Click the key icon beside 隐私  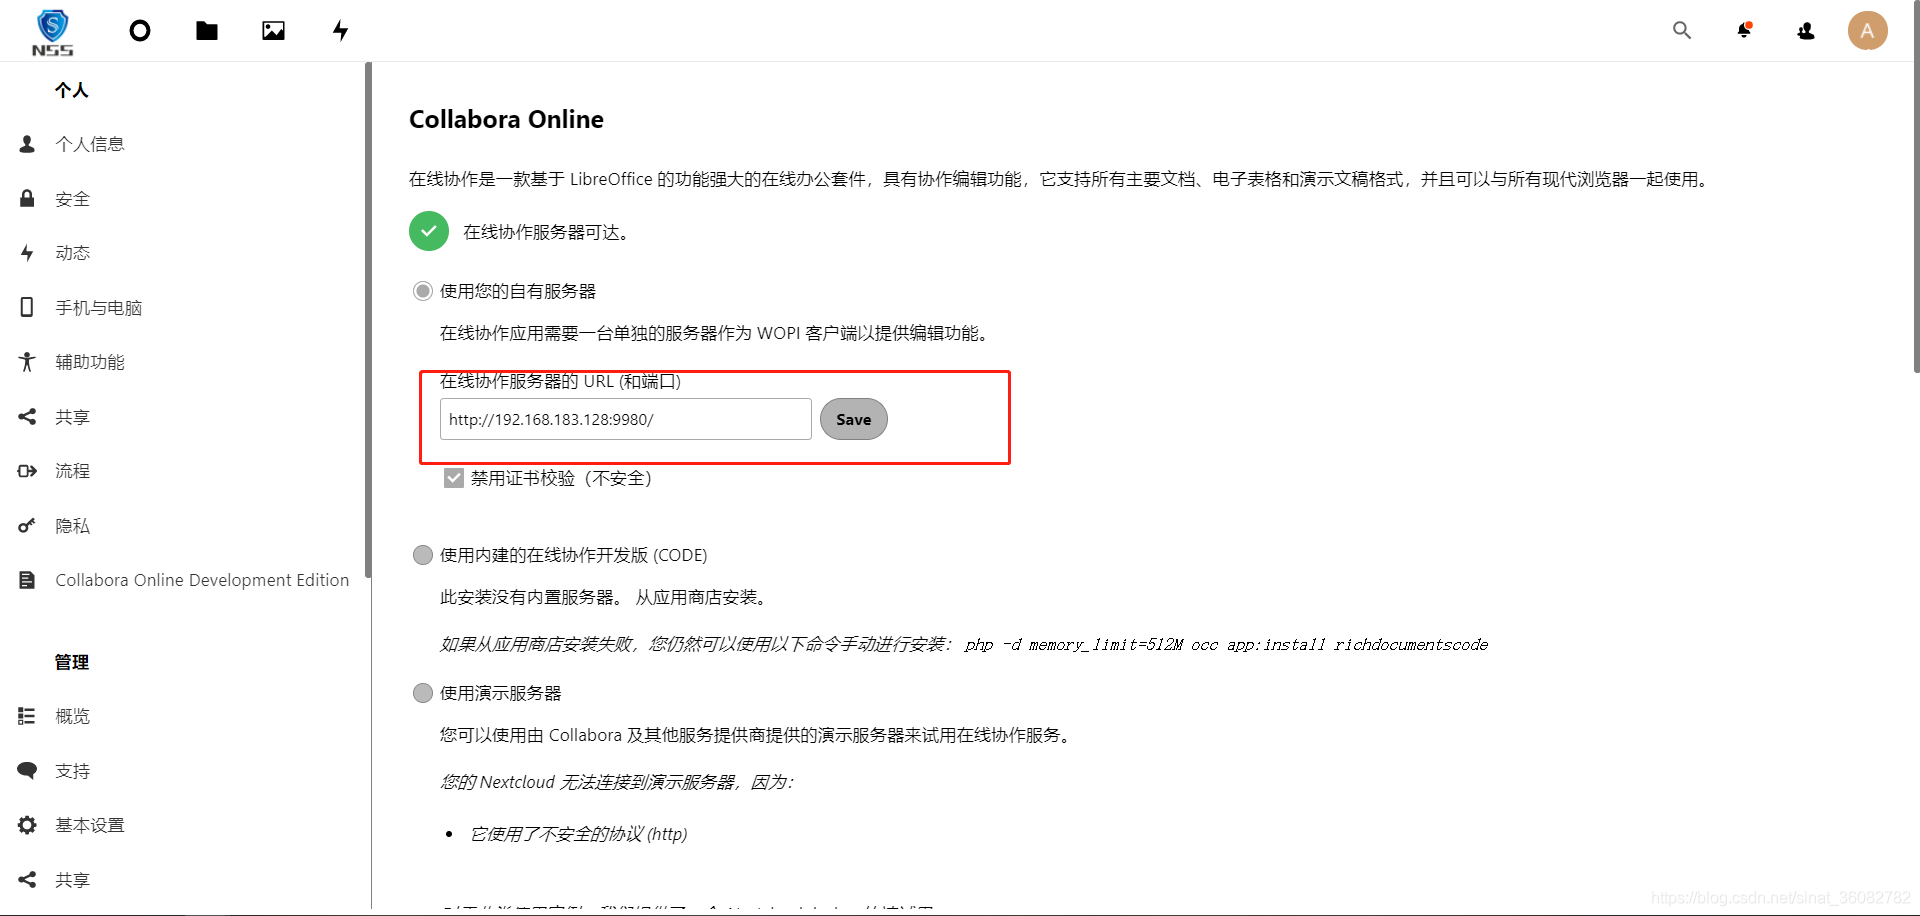tap(27, 525)
